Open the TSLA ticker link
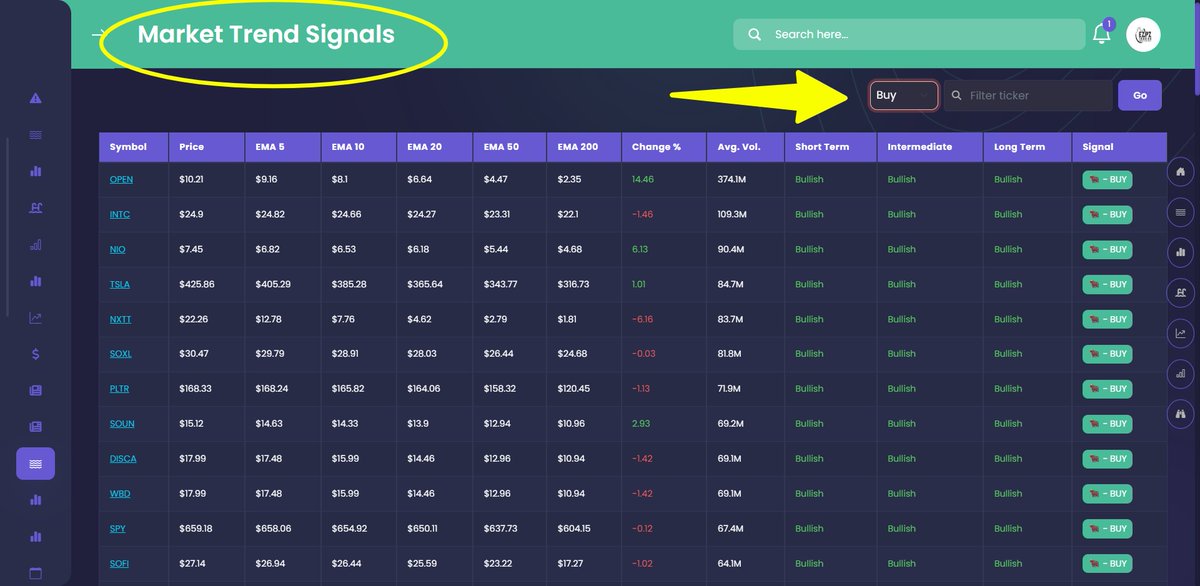1200x586 pixels. pyautogui.click(x=120, y=285)
